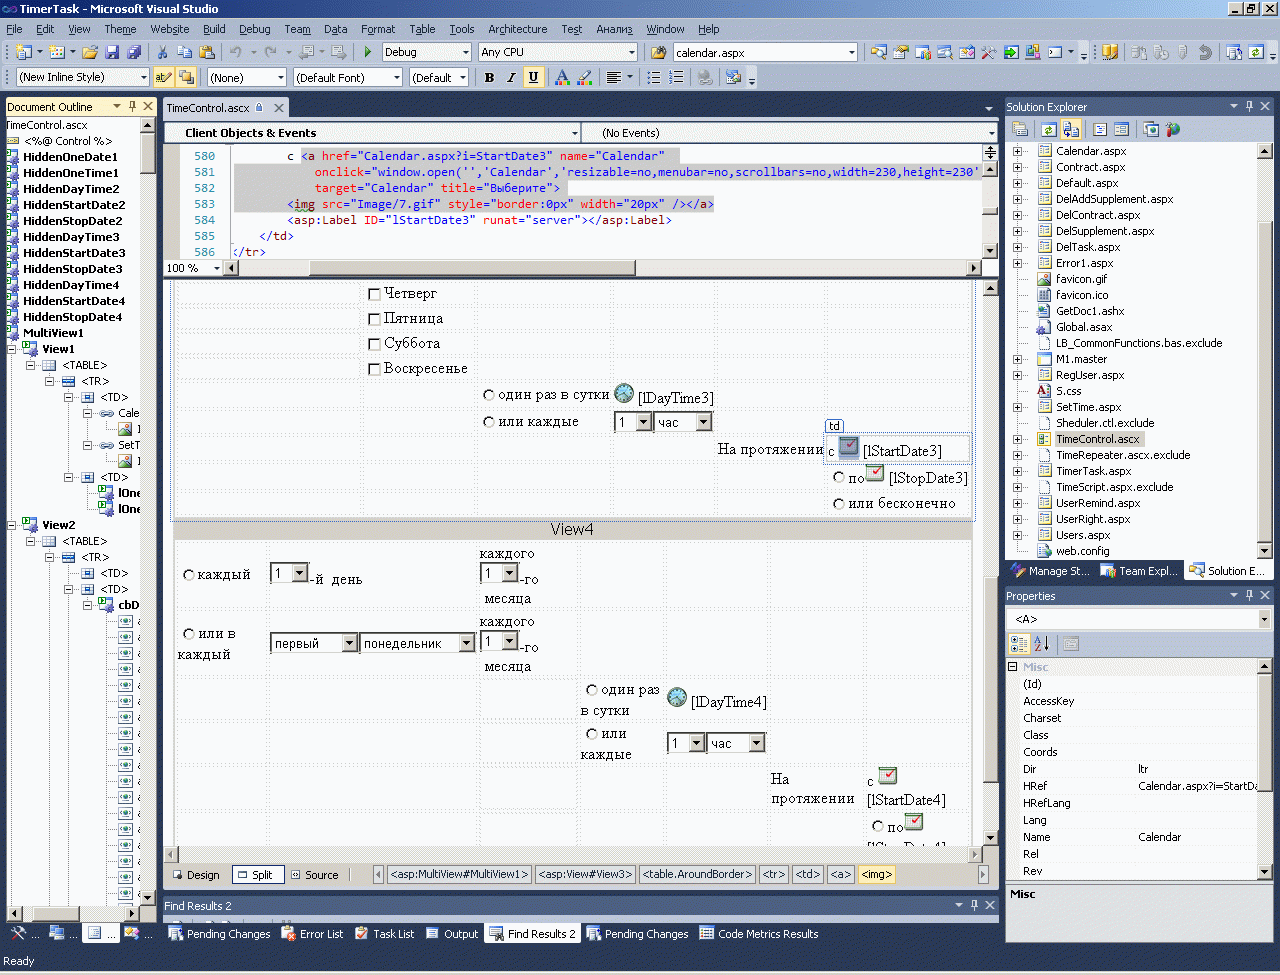Image resolution: width=1280 pixels, height=975 pixels.
Task: Click the Save icon in the toolbar
Action: pos(111,52)
